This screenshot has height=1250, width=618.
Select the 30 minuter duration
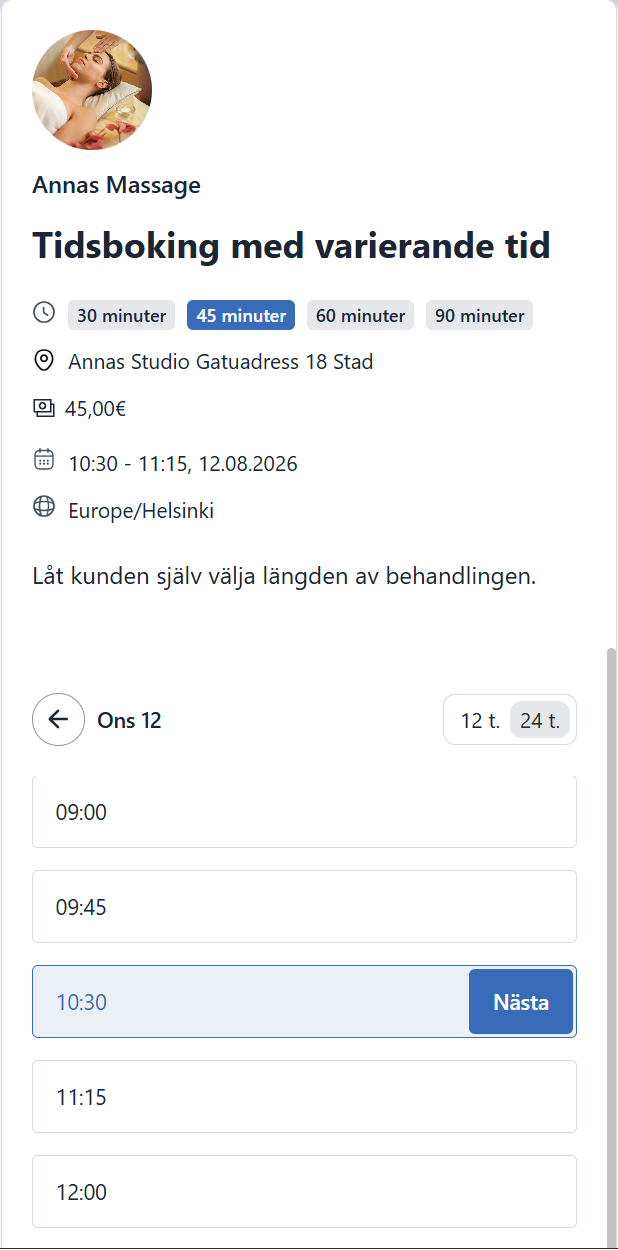pos(121,315)
